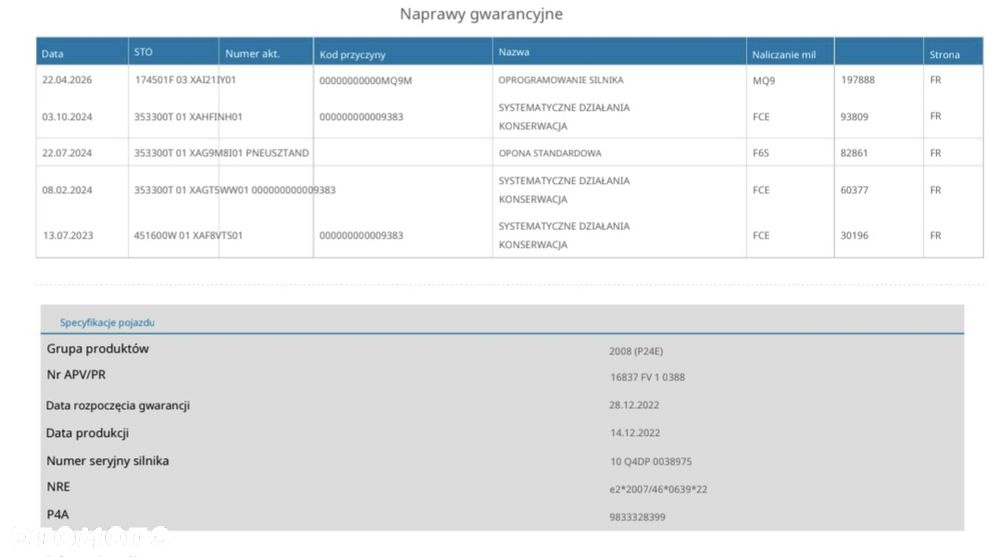
Task: Click the value 16837 FV 1 0388
Action: [x=647, y=378]
